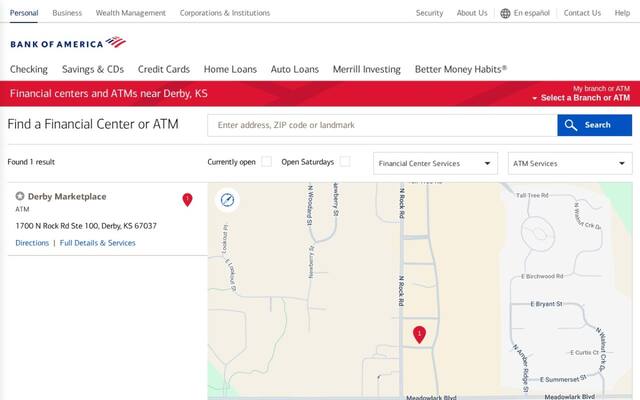Click the E Birchwood Rd map label
The image size is (640, 400).
542,276
